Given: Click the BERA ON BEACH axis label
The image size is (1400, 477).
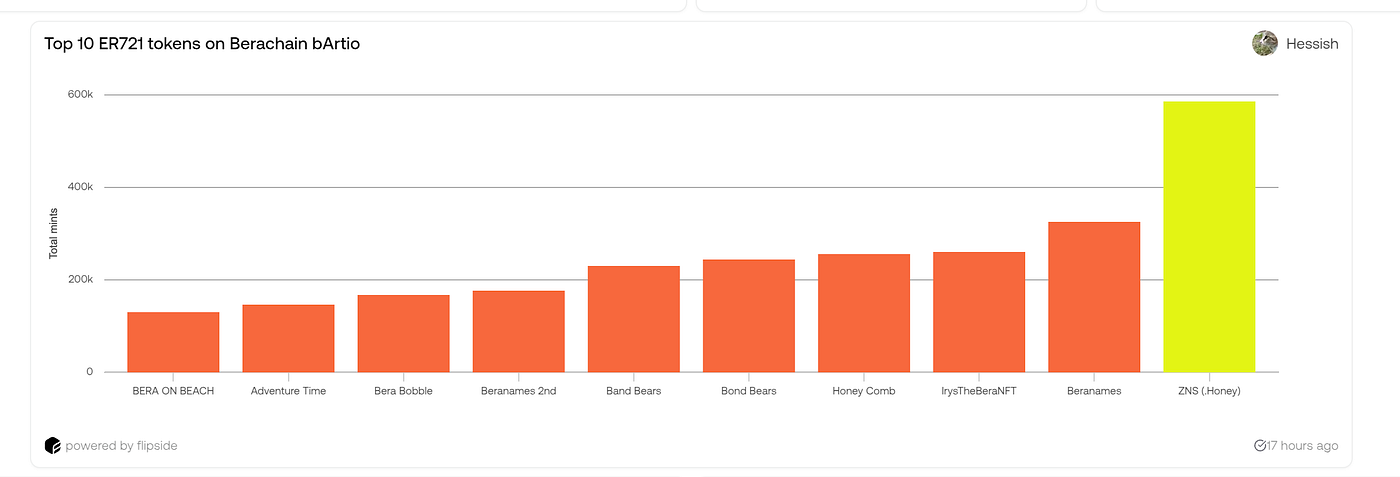Looking at the screenshot, I should point(173,391).
